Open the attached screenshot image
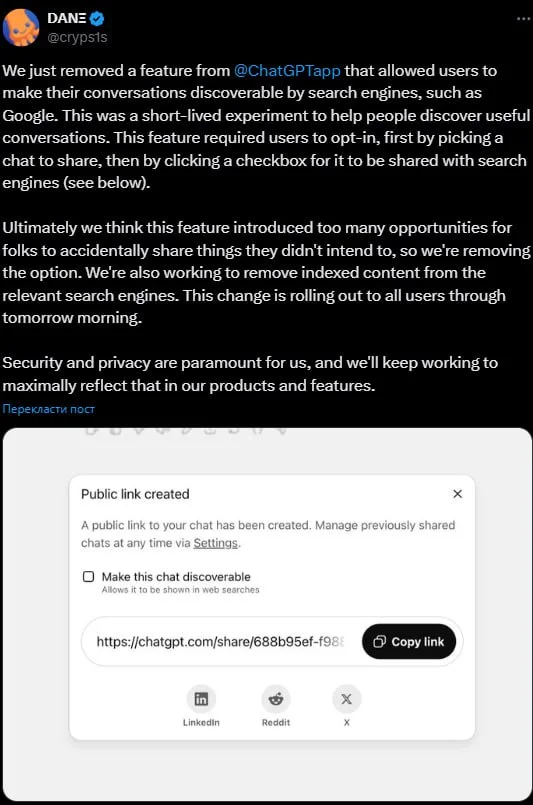Screen dimensions: 533x805 (267, 614)
